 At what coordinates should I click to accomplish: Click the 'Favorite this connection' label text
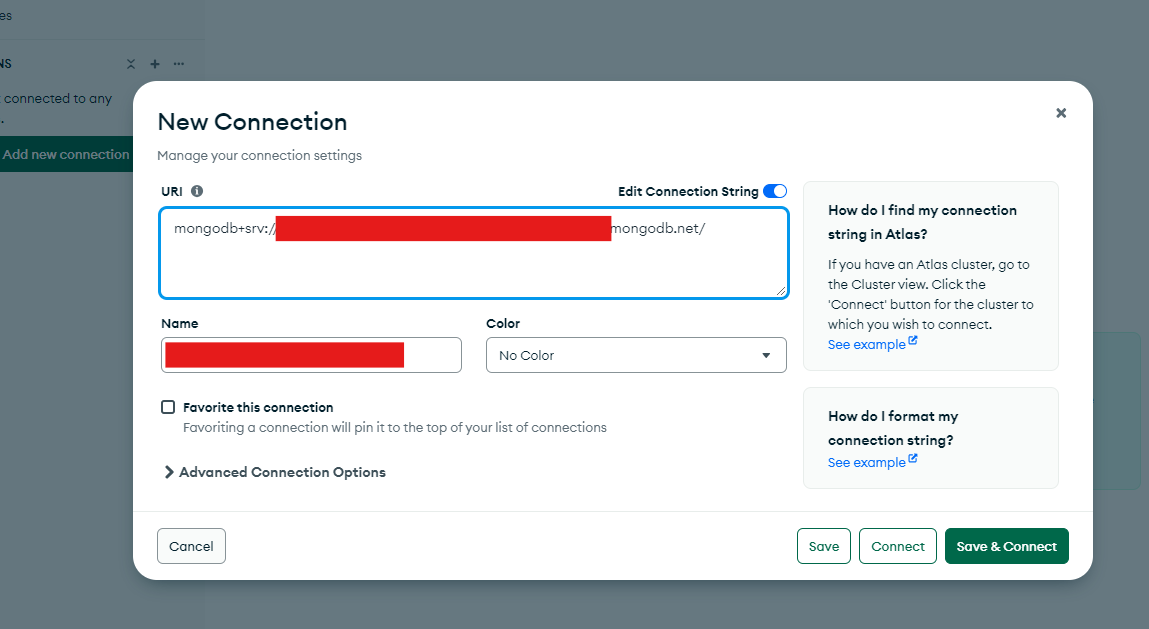[x=258, y=407]
